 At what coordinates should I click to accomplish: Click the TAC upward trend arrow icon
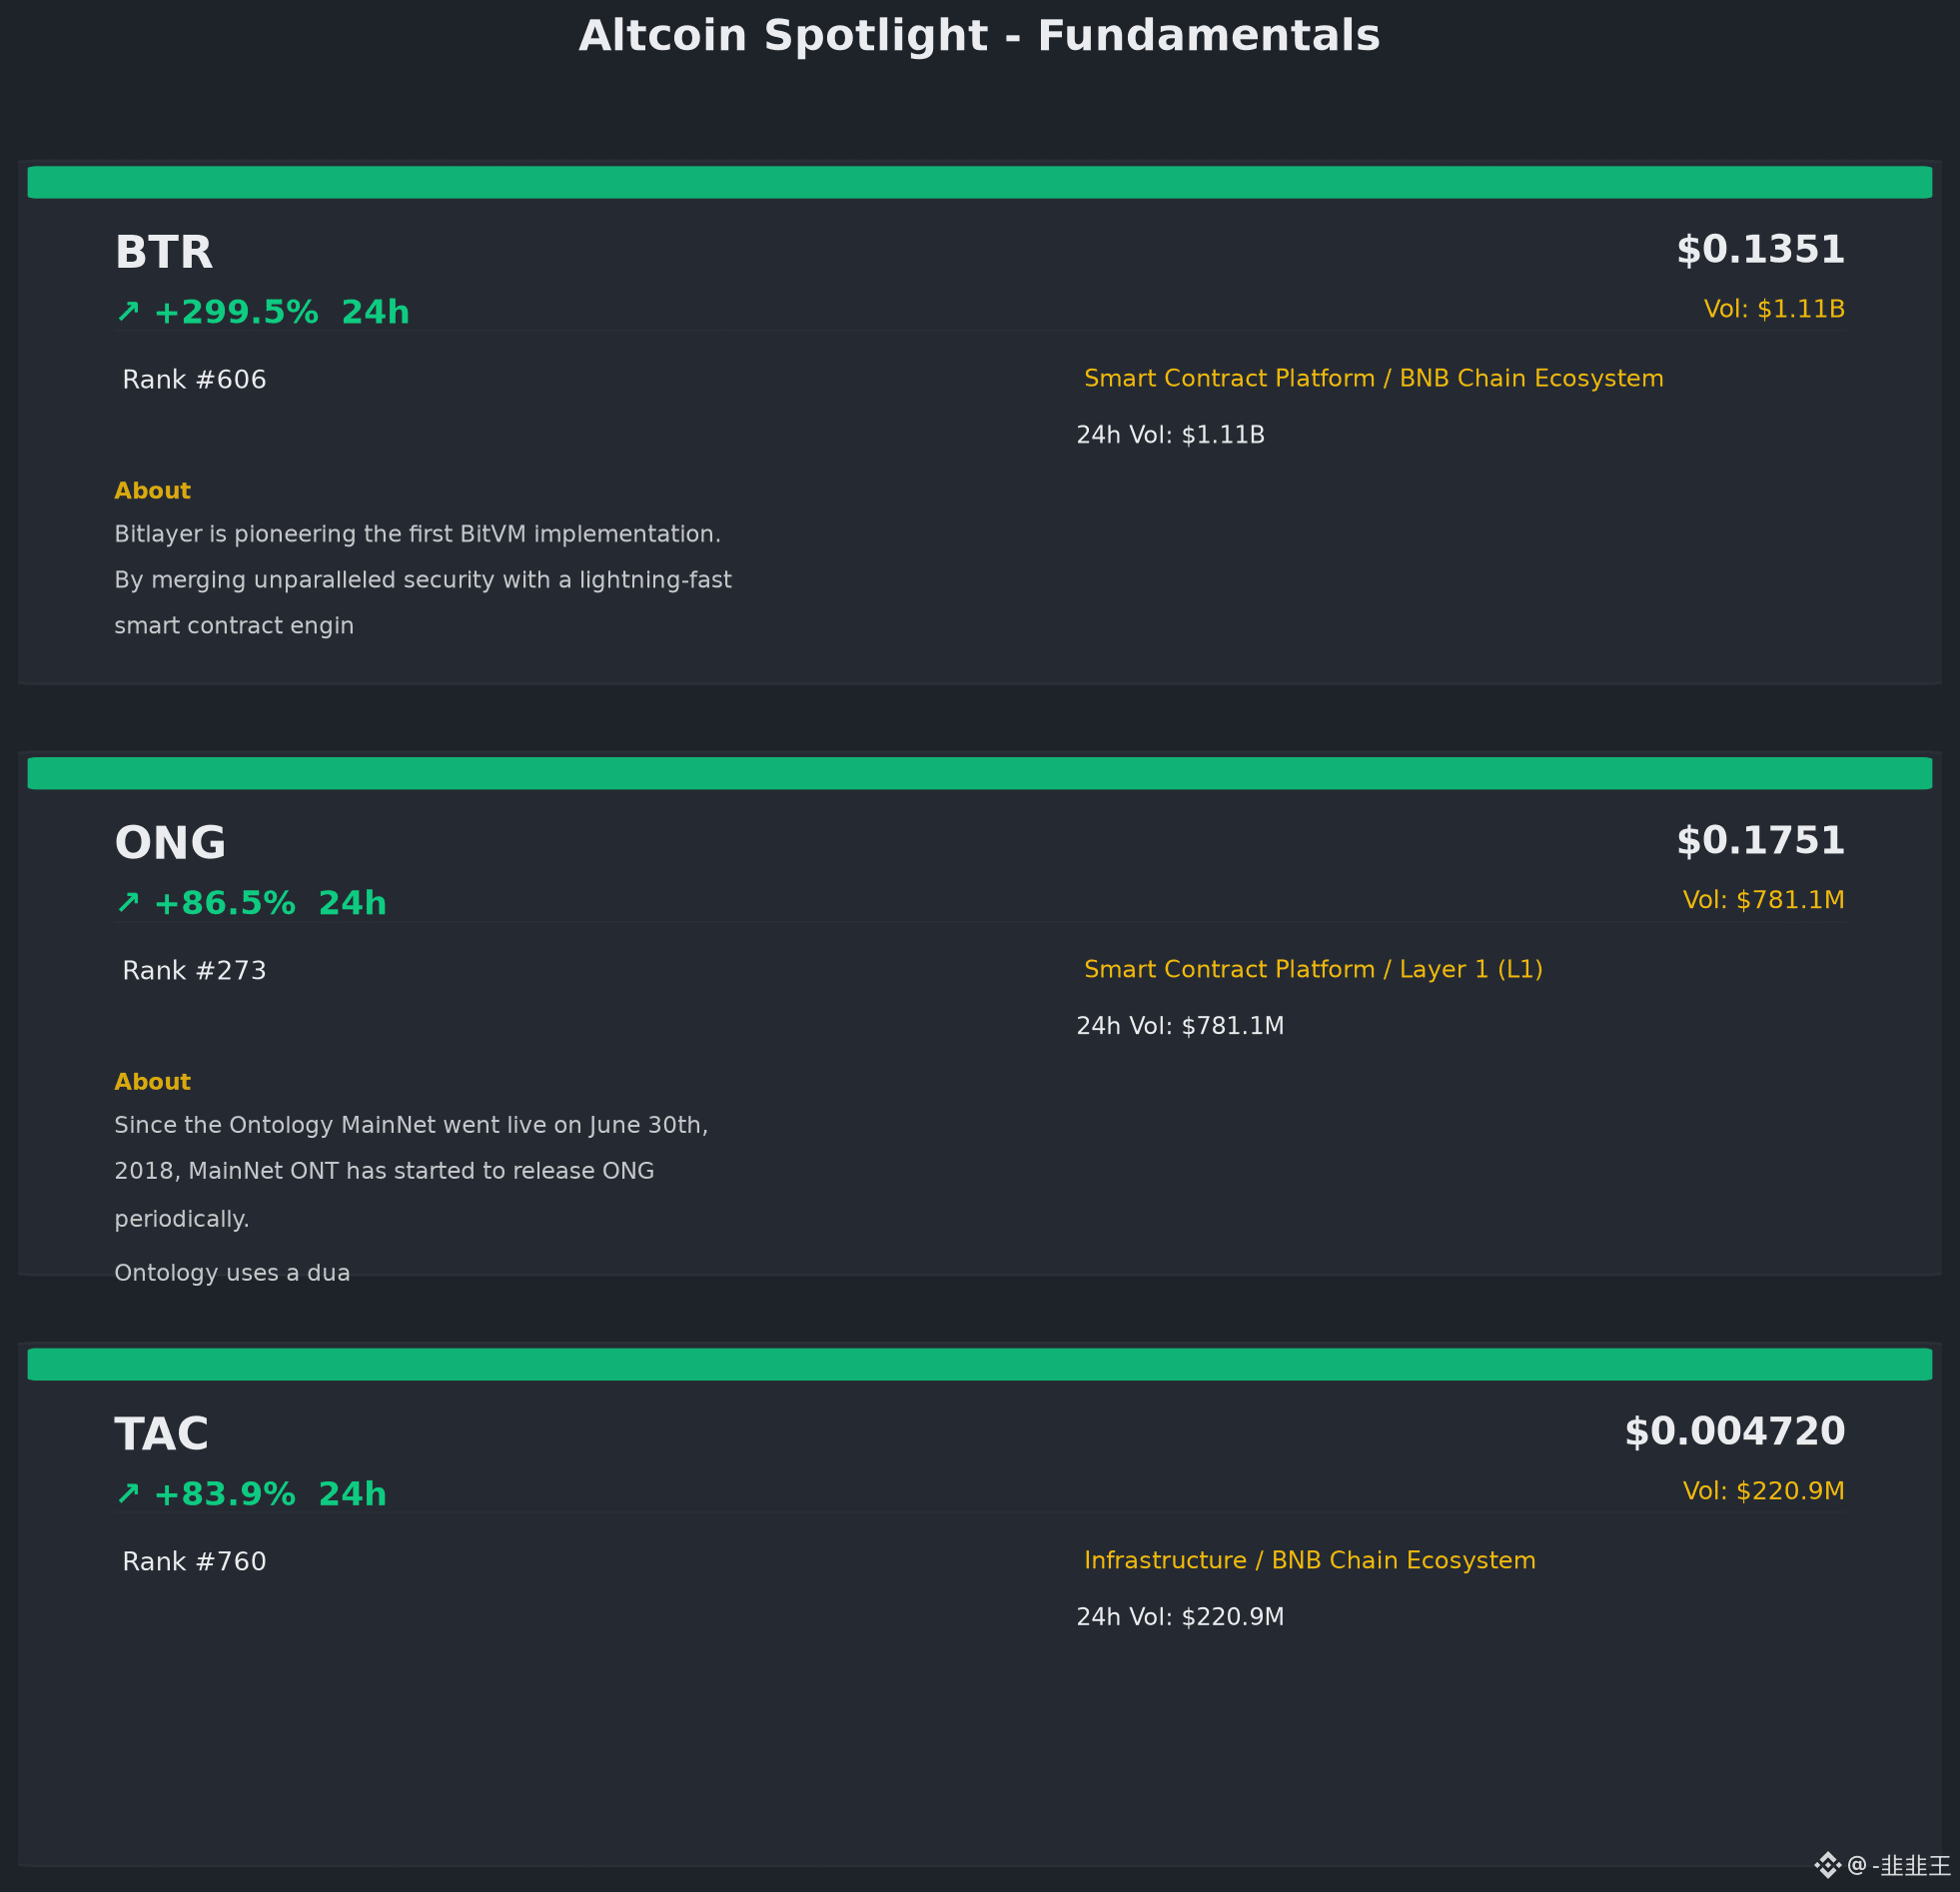click(x=128, y=1494)
